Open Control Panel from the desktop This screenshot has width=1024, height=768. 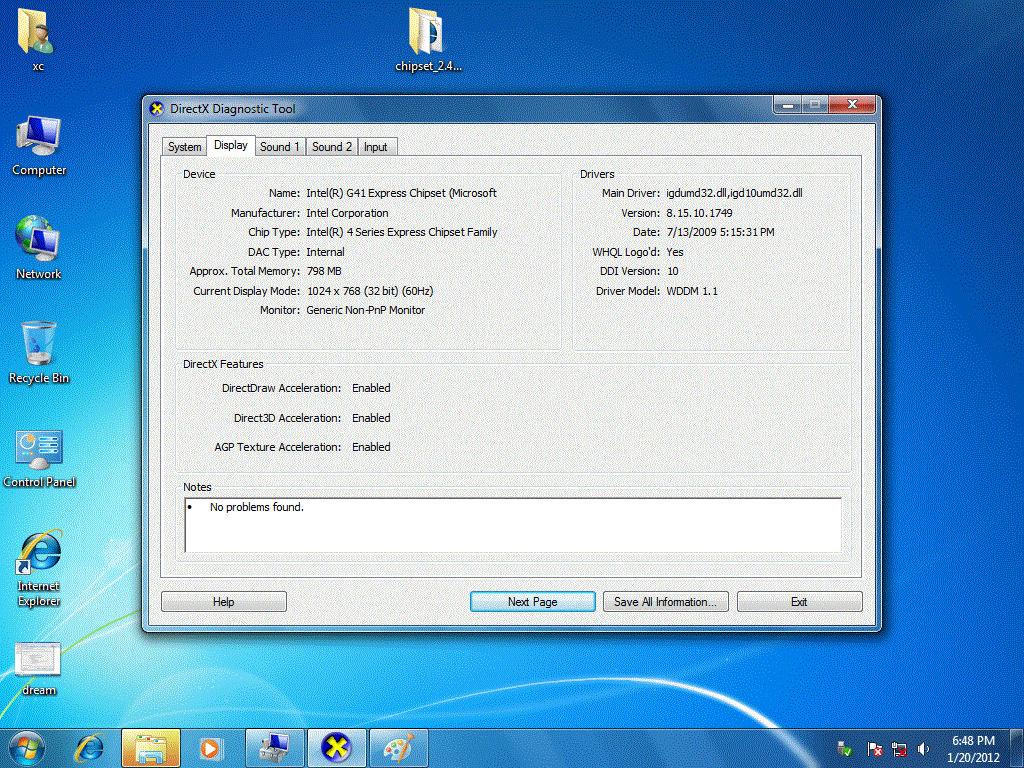(38, 450)
